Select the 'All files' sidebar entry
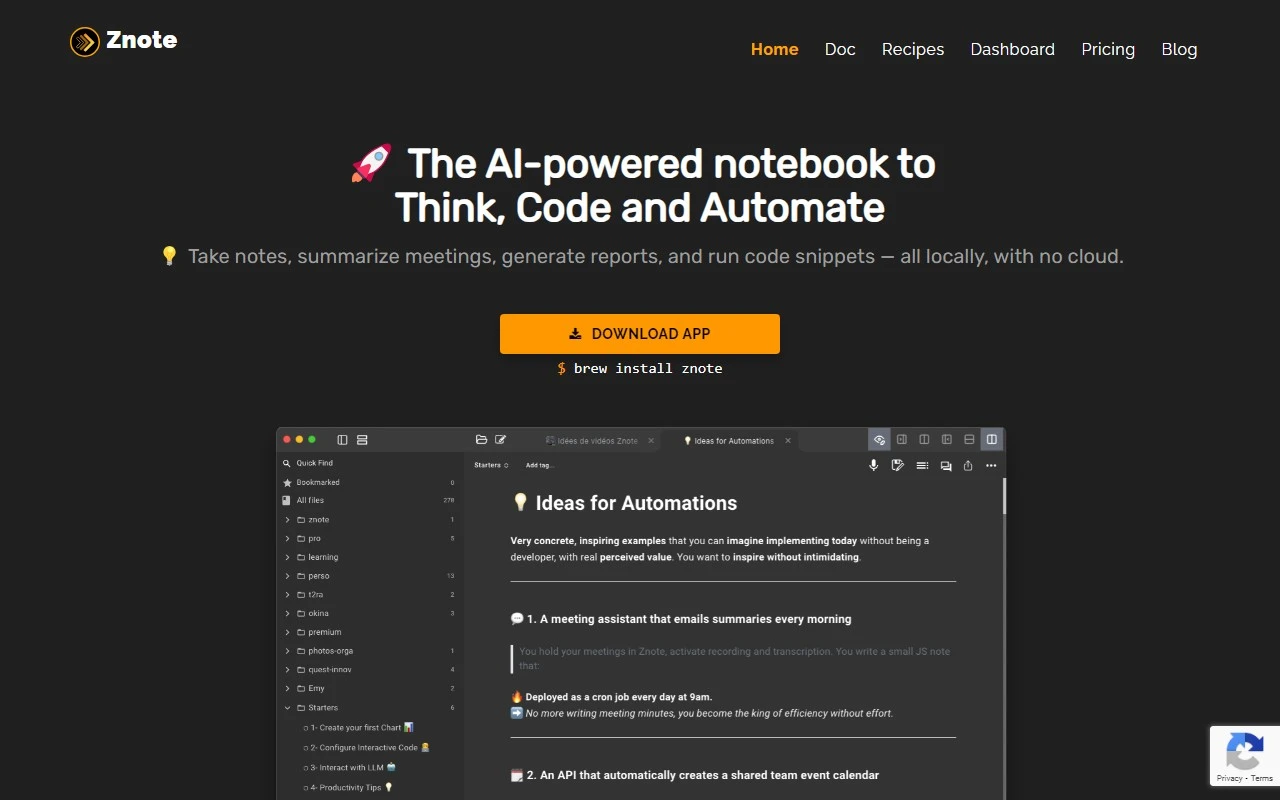The height and width of the screenshot is (800, 1280). pos(368,500)
